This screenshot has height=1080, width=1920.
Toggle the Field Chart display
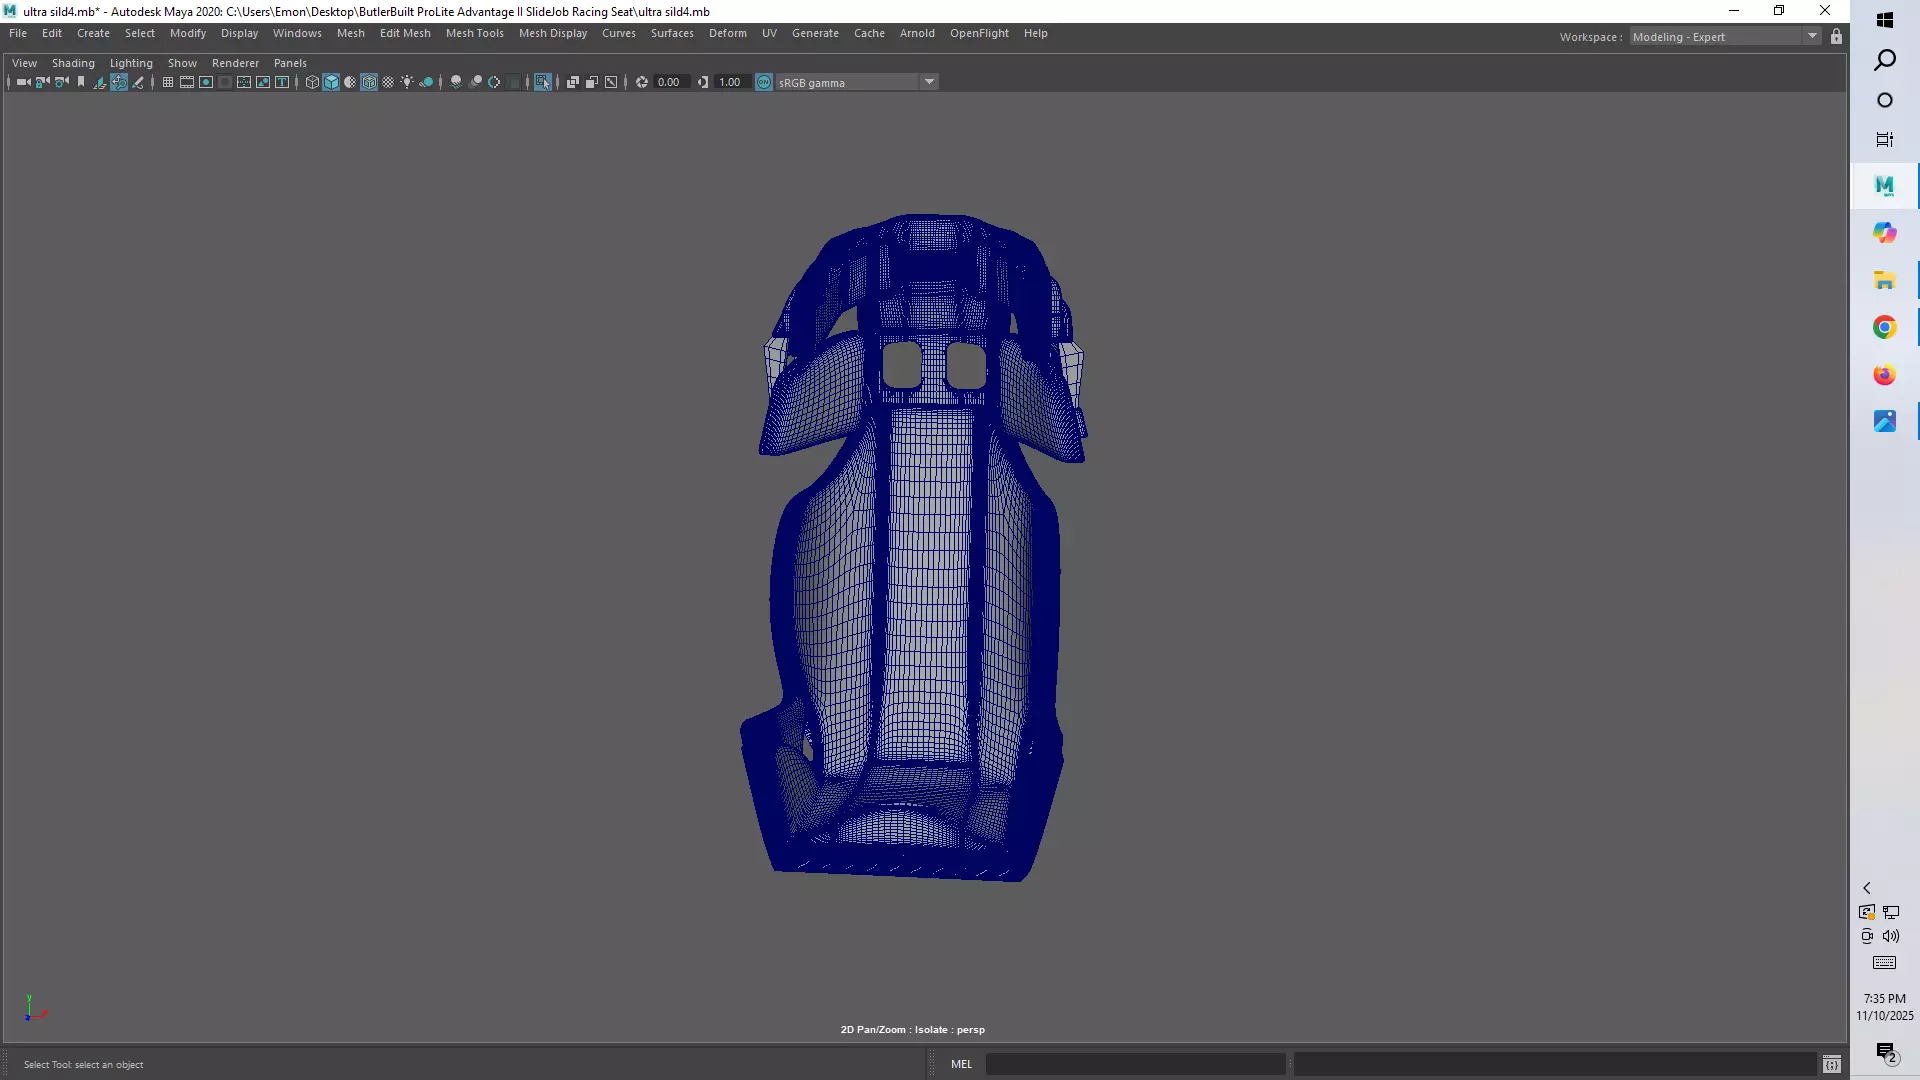[x=244, y=82]
